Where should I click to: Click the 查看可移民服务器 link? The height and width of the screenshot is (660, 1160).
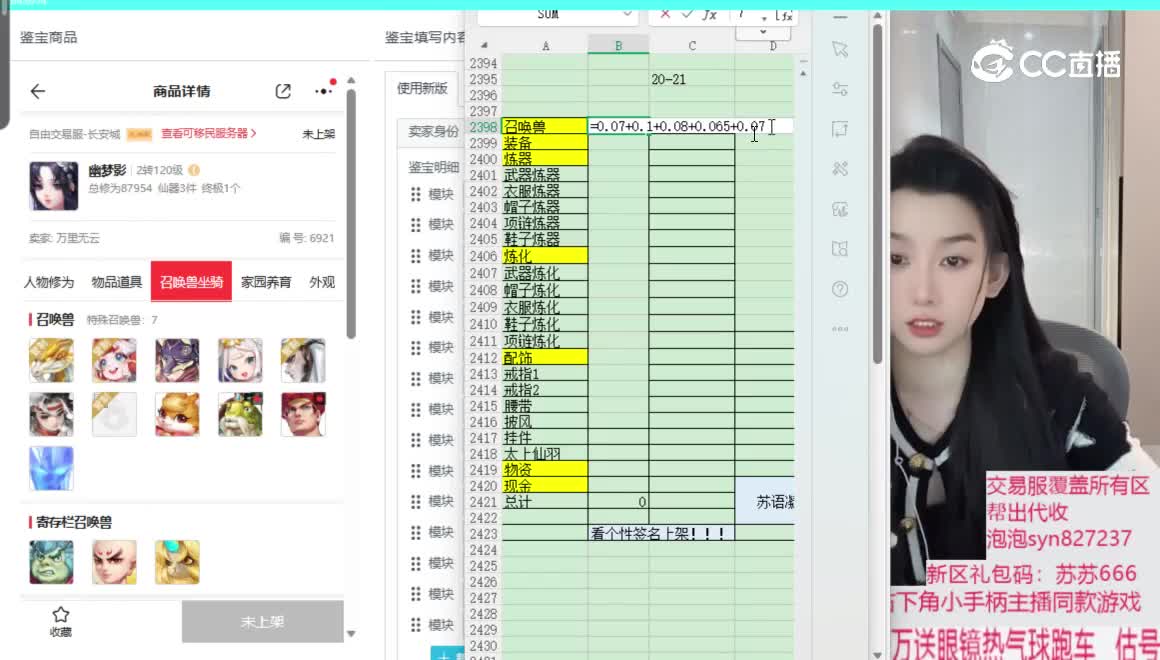click(209, 133)
